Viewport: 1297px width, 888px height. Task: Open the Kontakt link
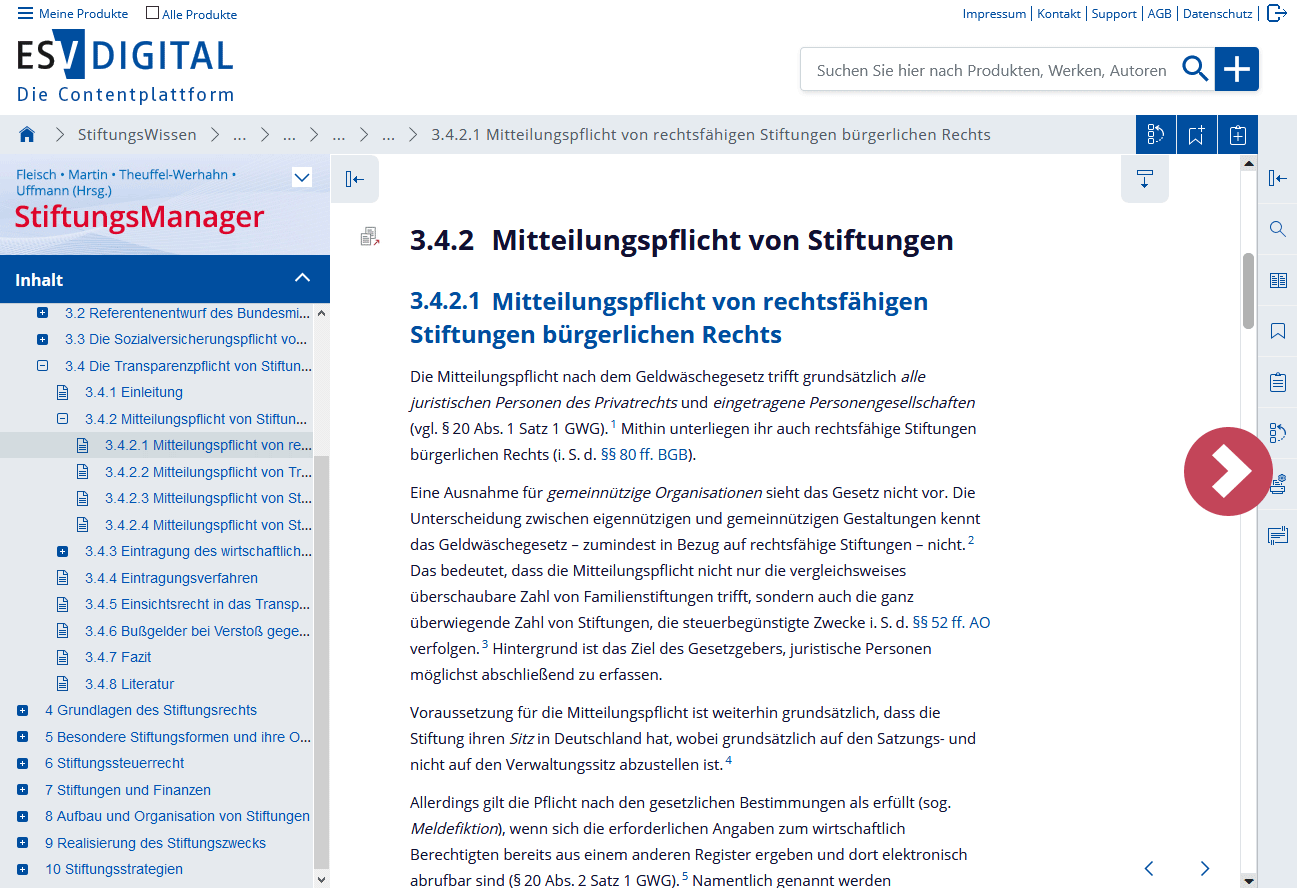(1059, 13)
